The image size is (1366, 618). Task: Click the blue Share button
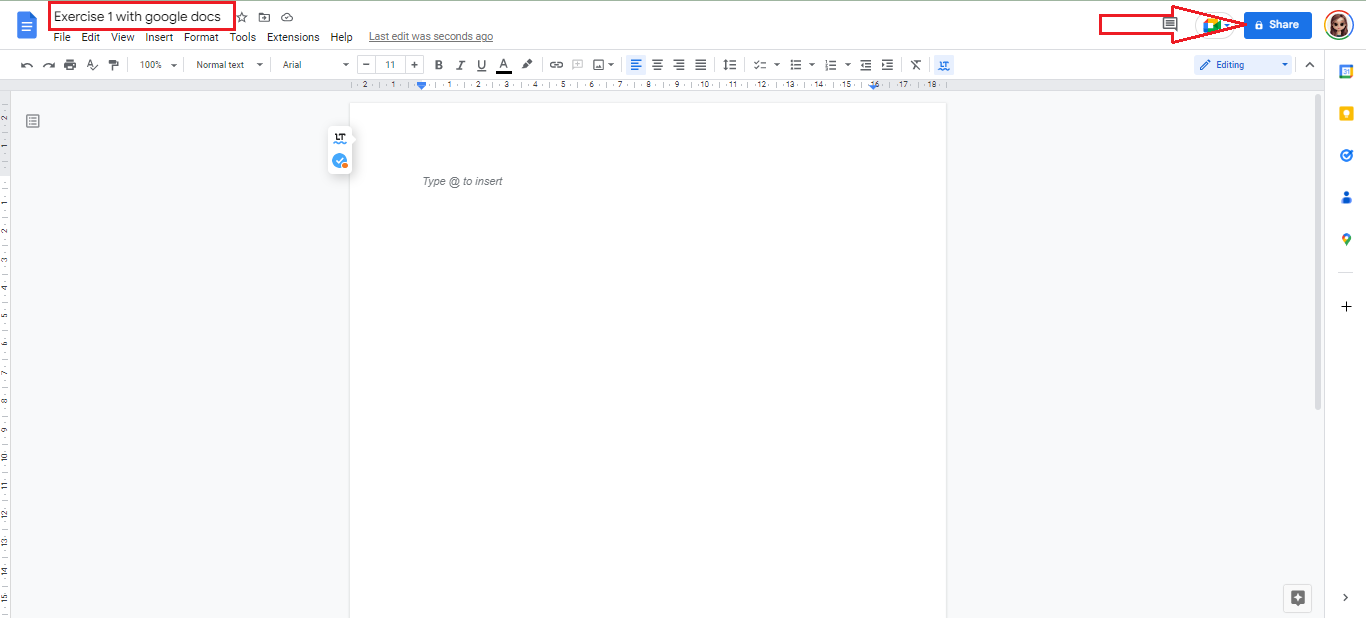pyautogui.click(x=1277, y=25)
